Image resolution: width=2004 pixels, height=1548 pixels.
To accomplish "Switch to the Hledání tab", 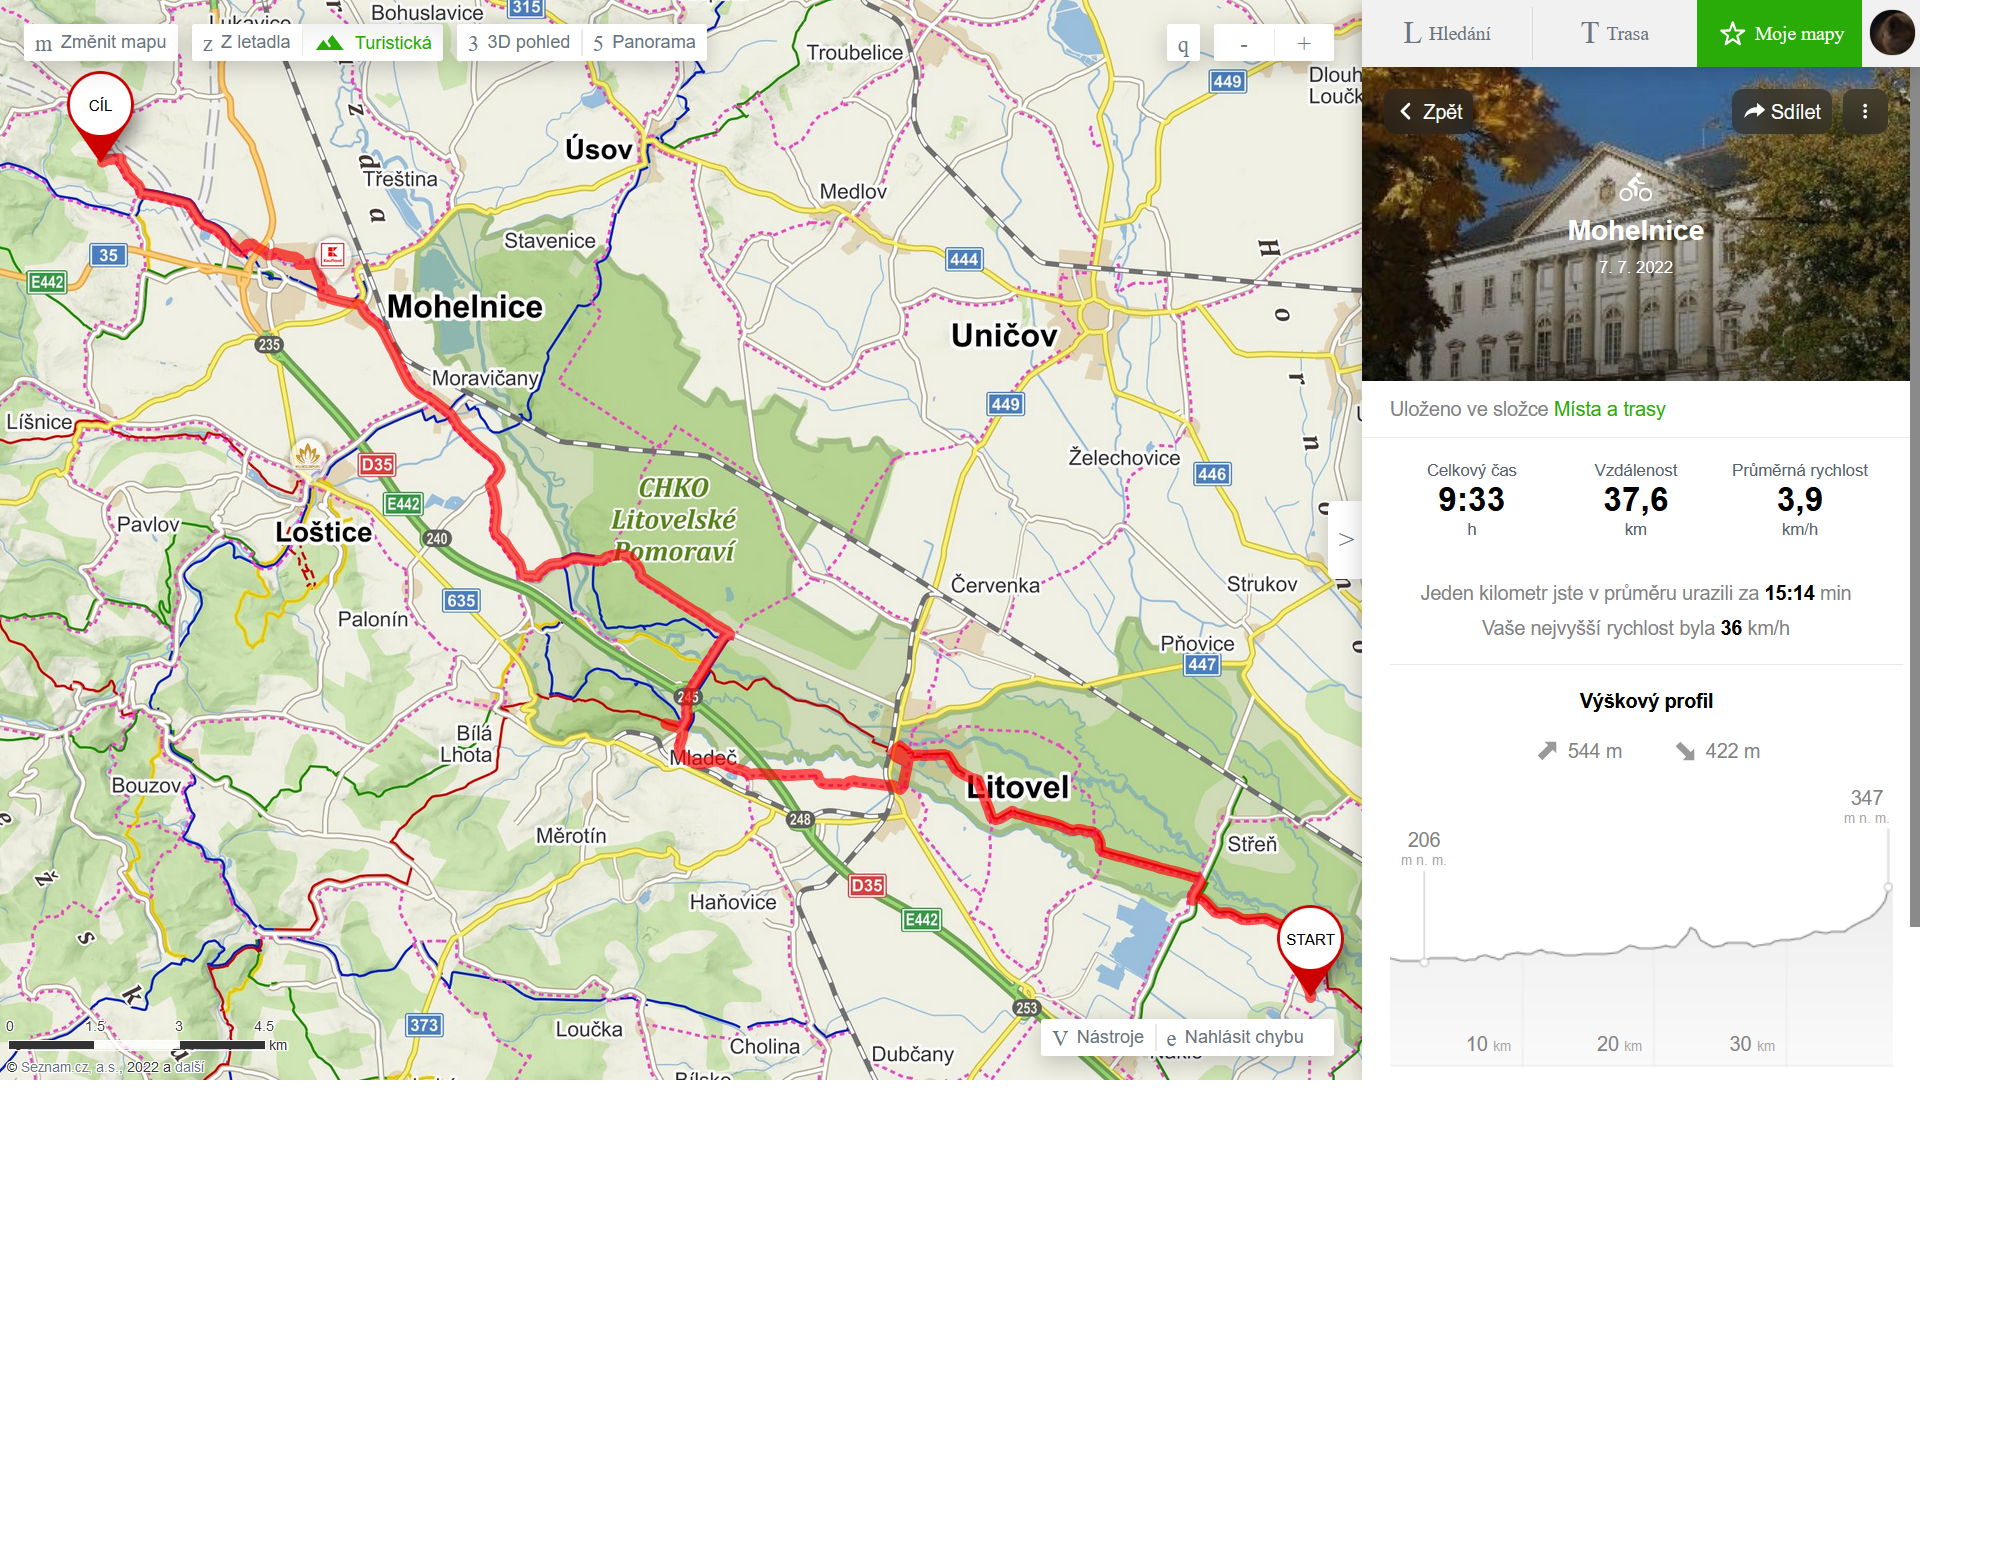I will coord(1447,33).
